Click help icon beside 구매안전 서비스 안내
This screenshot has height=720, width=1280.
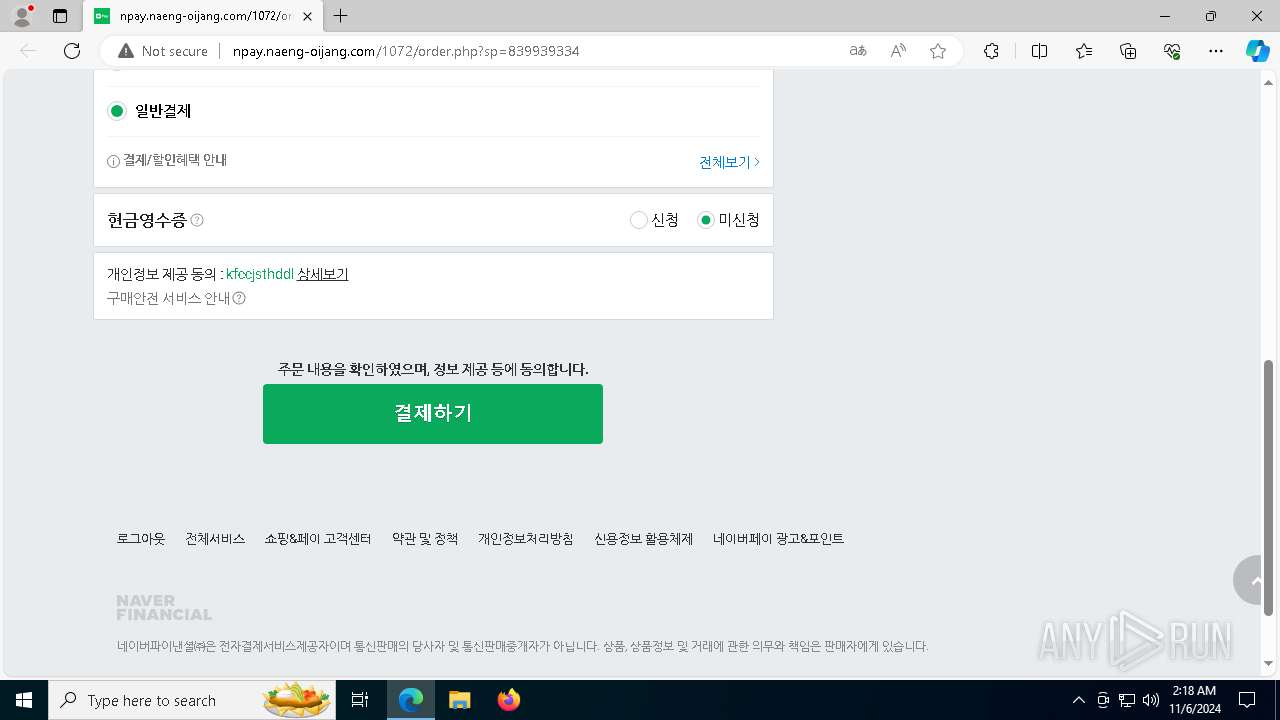click(x=239, y=298)
